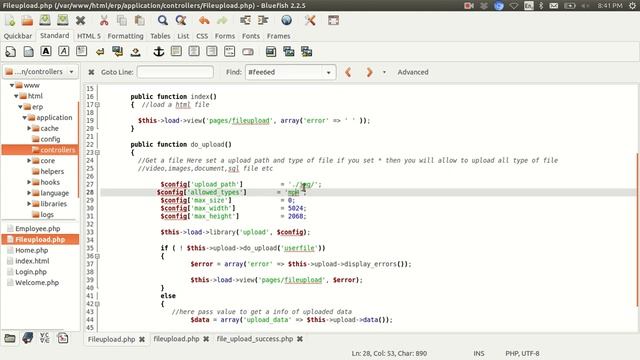Expand the libraries folder
Viewport: 640px width, 360px height.
click(29, 204)
